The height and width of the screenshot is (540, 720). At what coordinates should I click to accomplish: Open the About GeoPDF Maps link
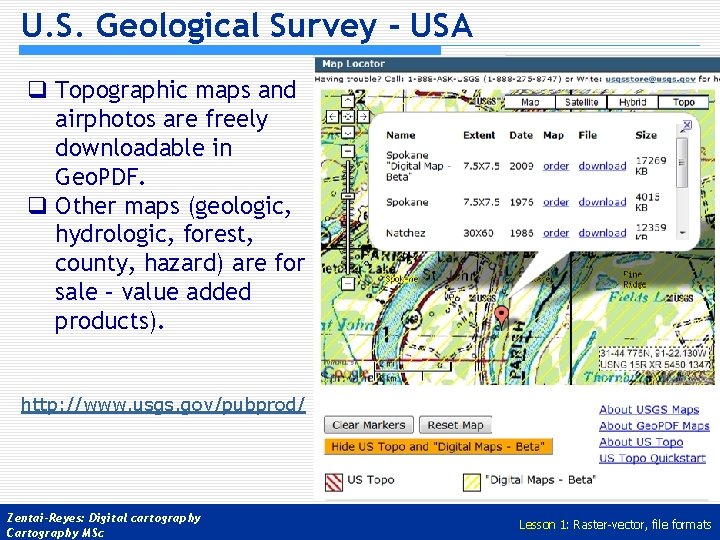click(654, 426)
